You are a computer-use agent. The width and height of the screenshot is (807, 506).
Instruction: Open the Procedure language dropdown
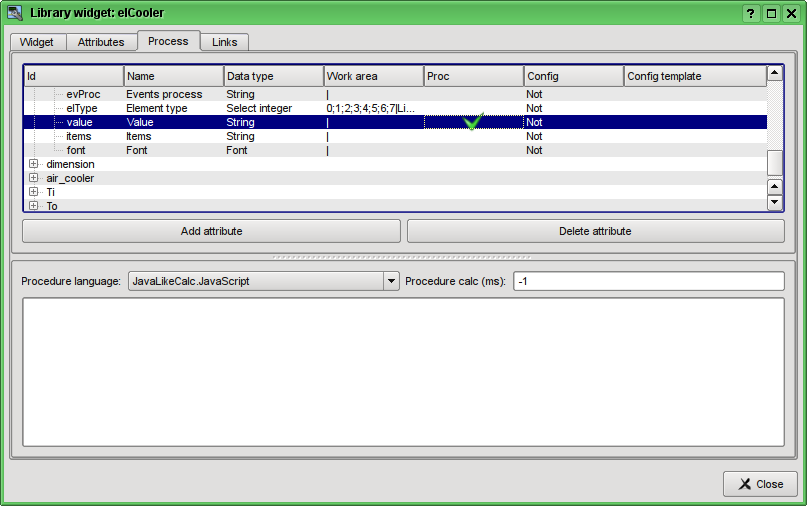391,282
